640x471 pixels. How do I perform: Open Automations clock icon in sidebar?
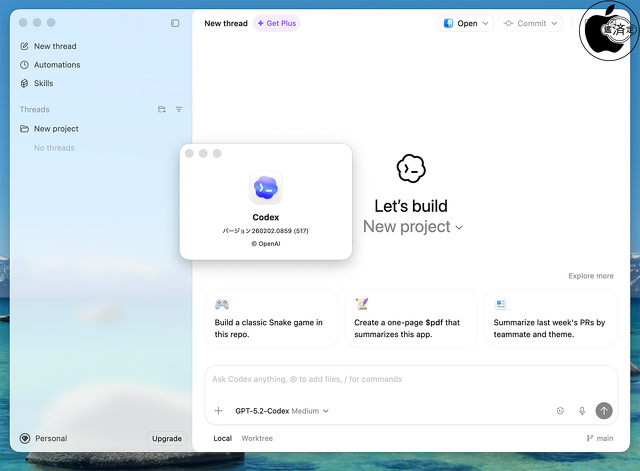click(24, 65)
